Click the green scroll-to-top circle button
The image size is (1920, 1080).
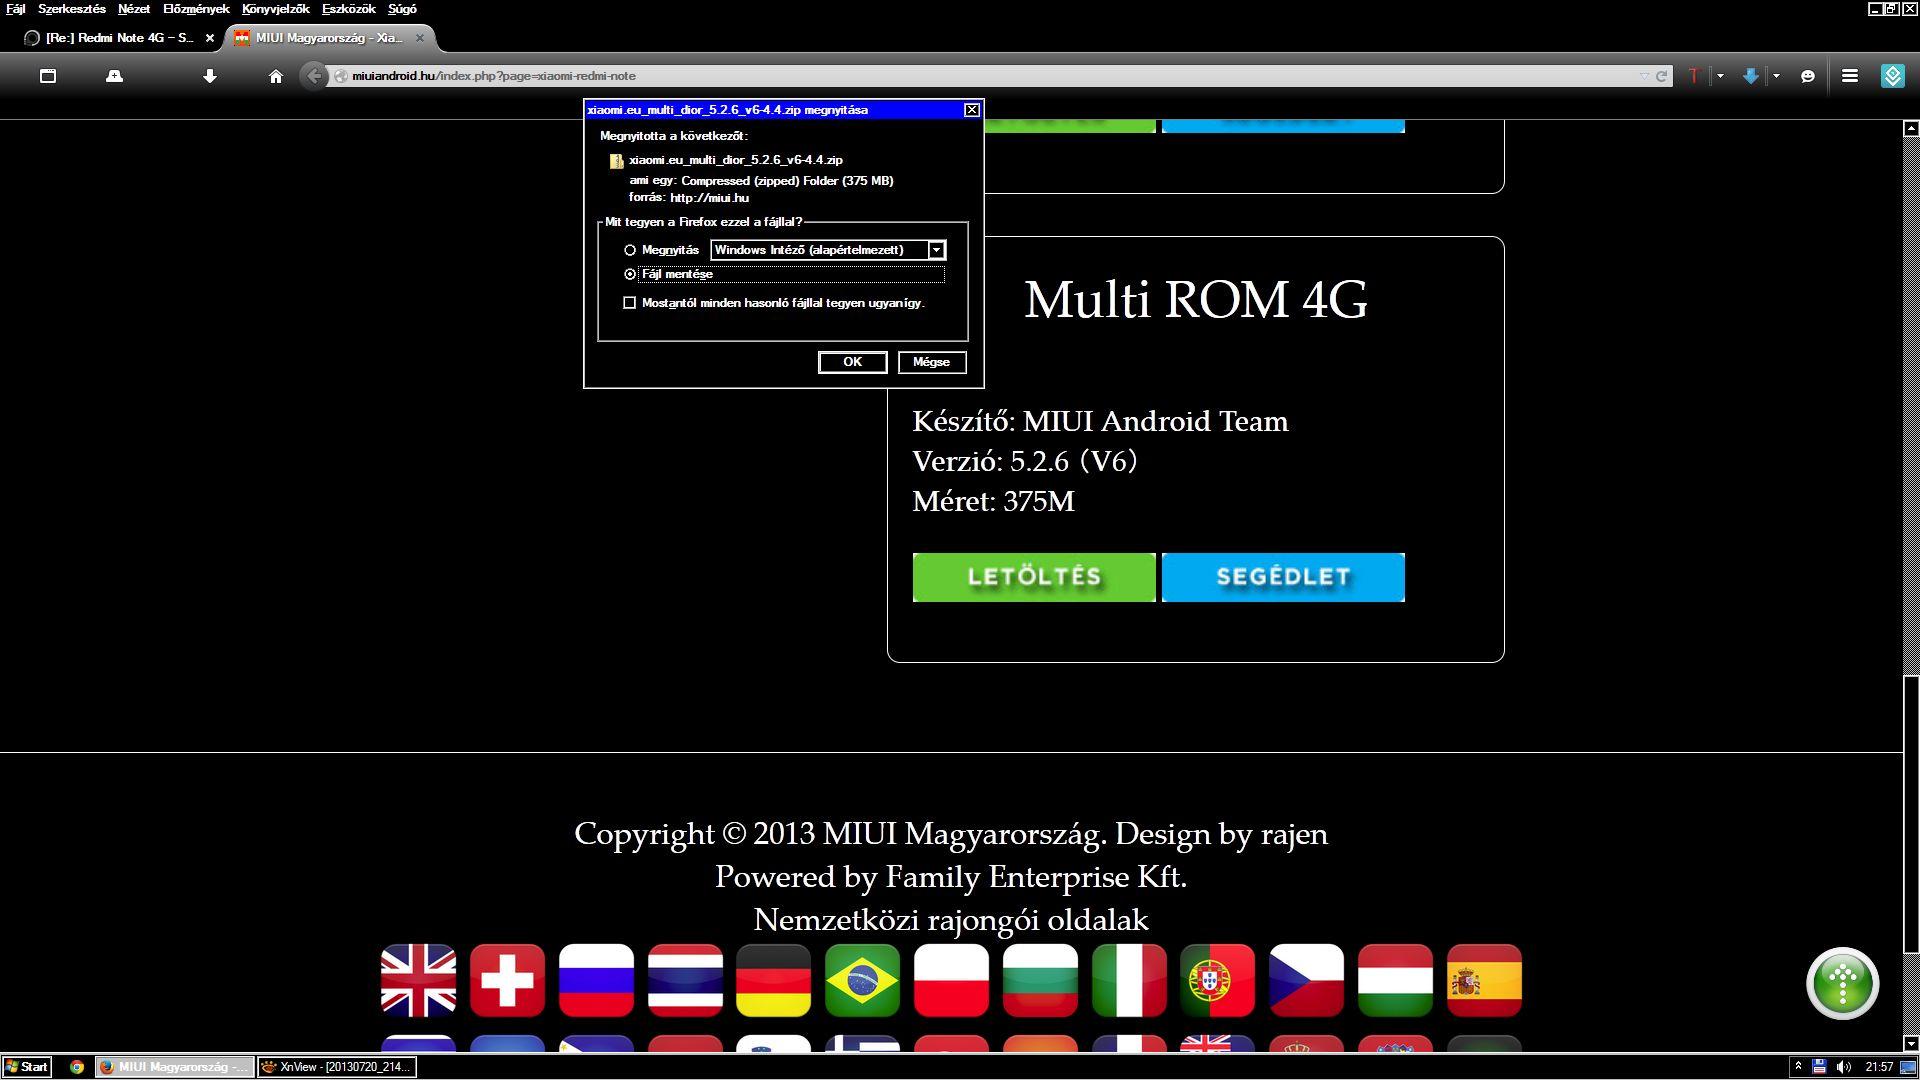(1843, 983)
